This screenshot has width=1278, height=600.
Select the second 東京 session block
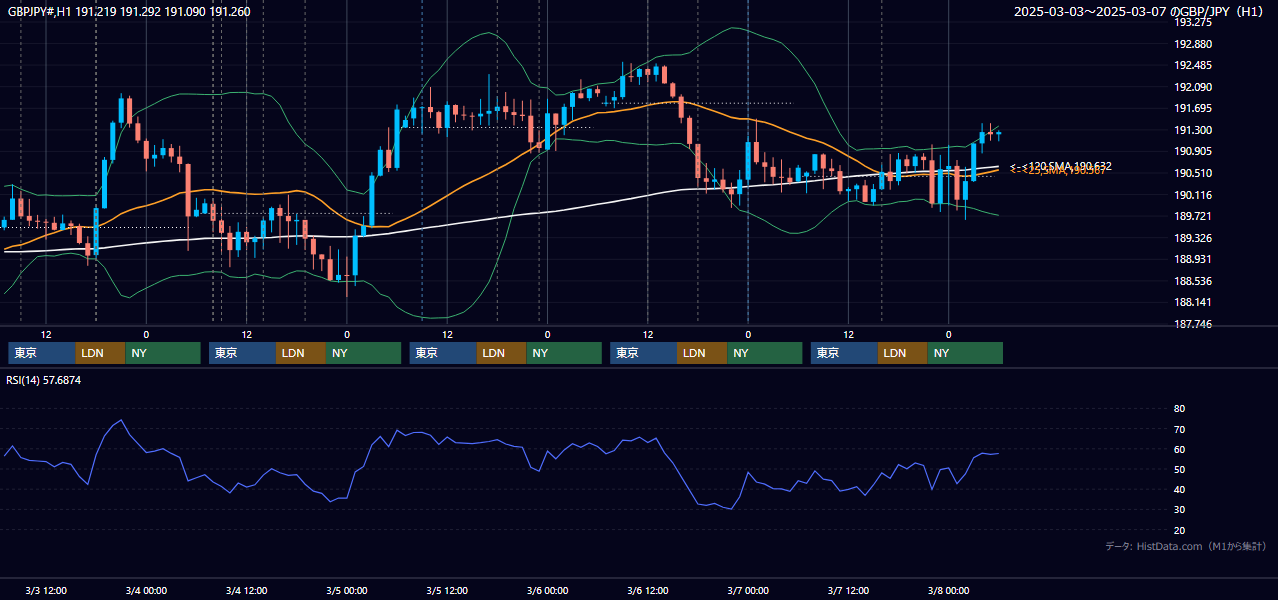[x=243, y=353]
